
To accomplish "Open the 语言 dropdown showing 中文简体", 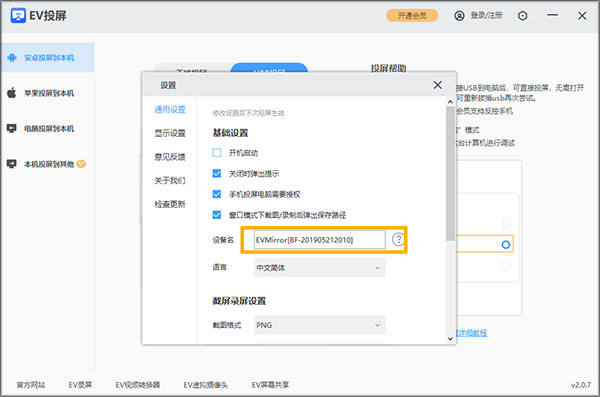I will 320,268.
